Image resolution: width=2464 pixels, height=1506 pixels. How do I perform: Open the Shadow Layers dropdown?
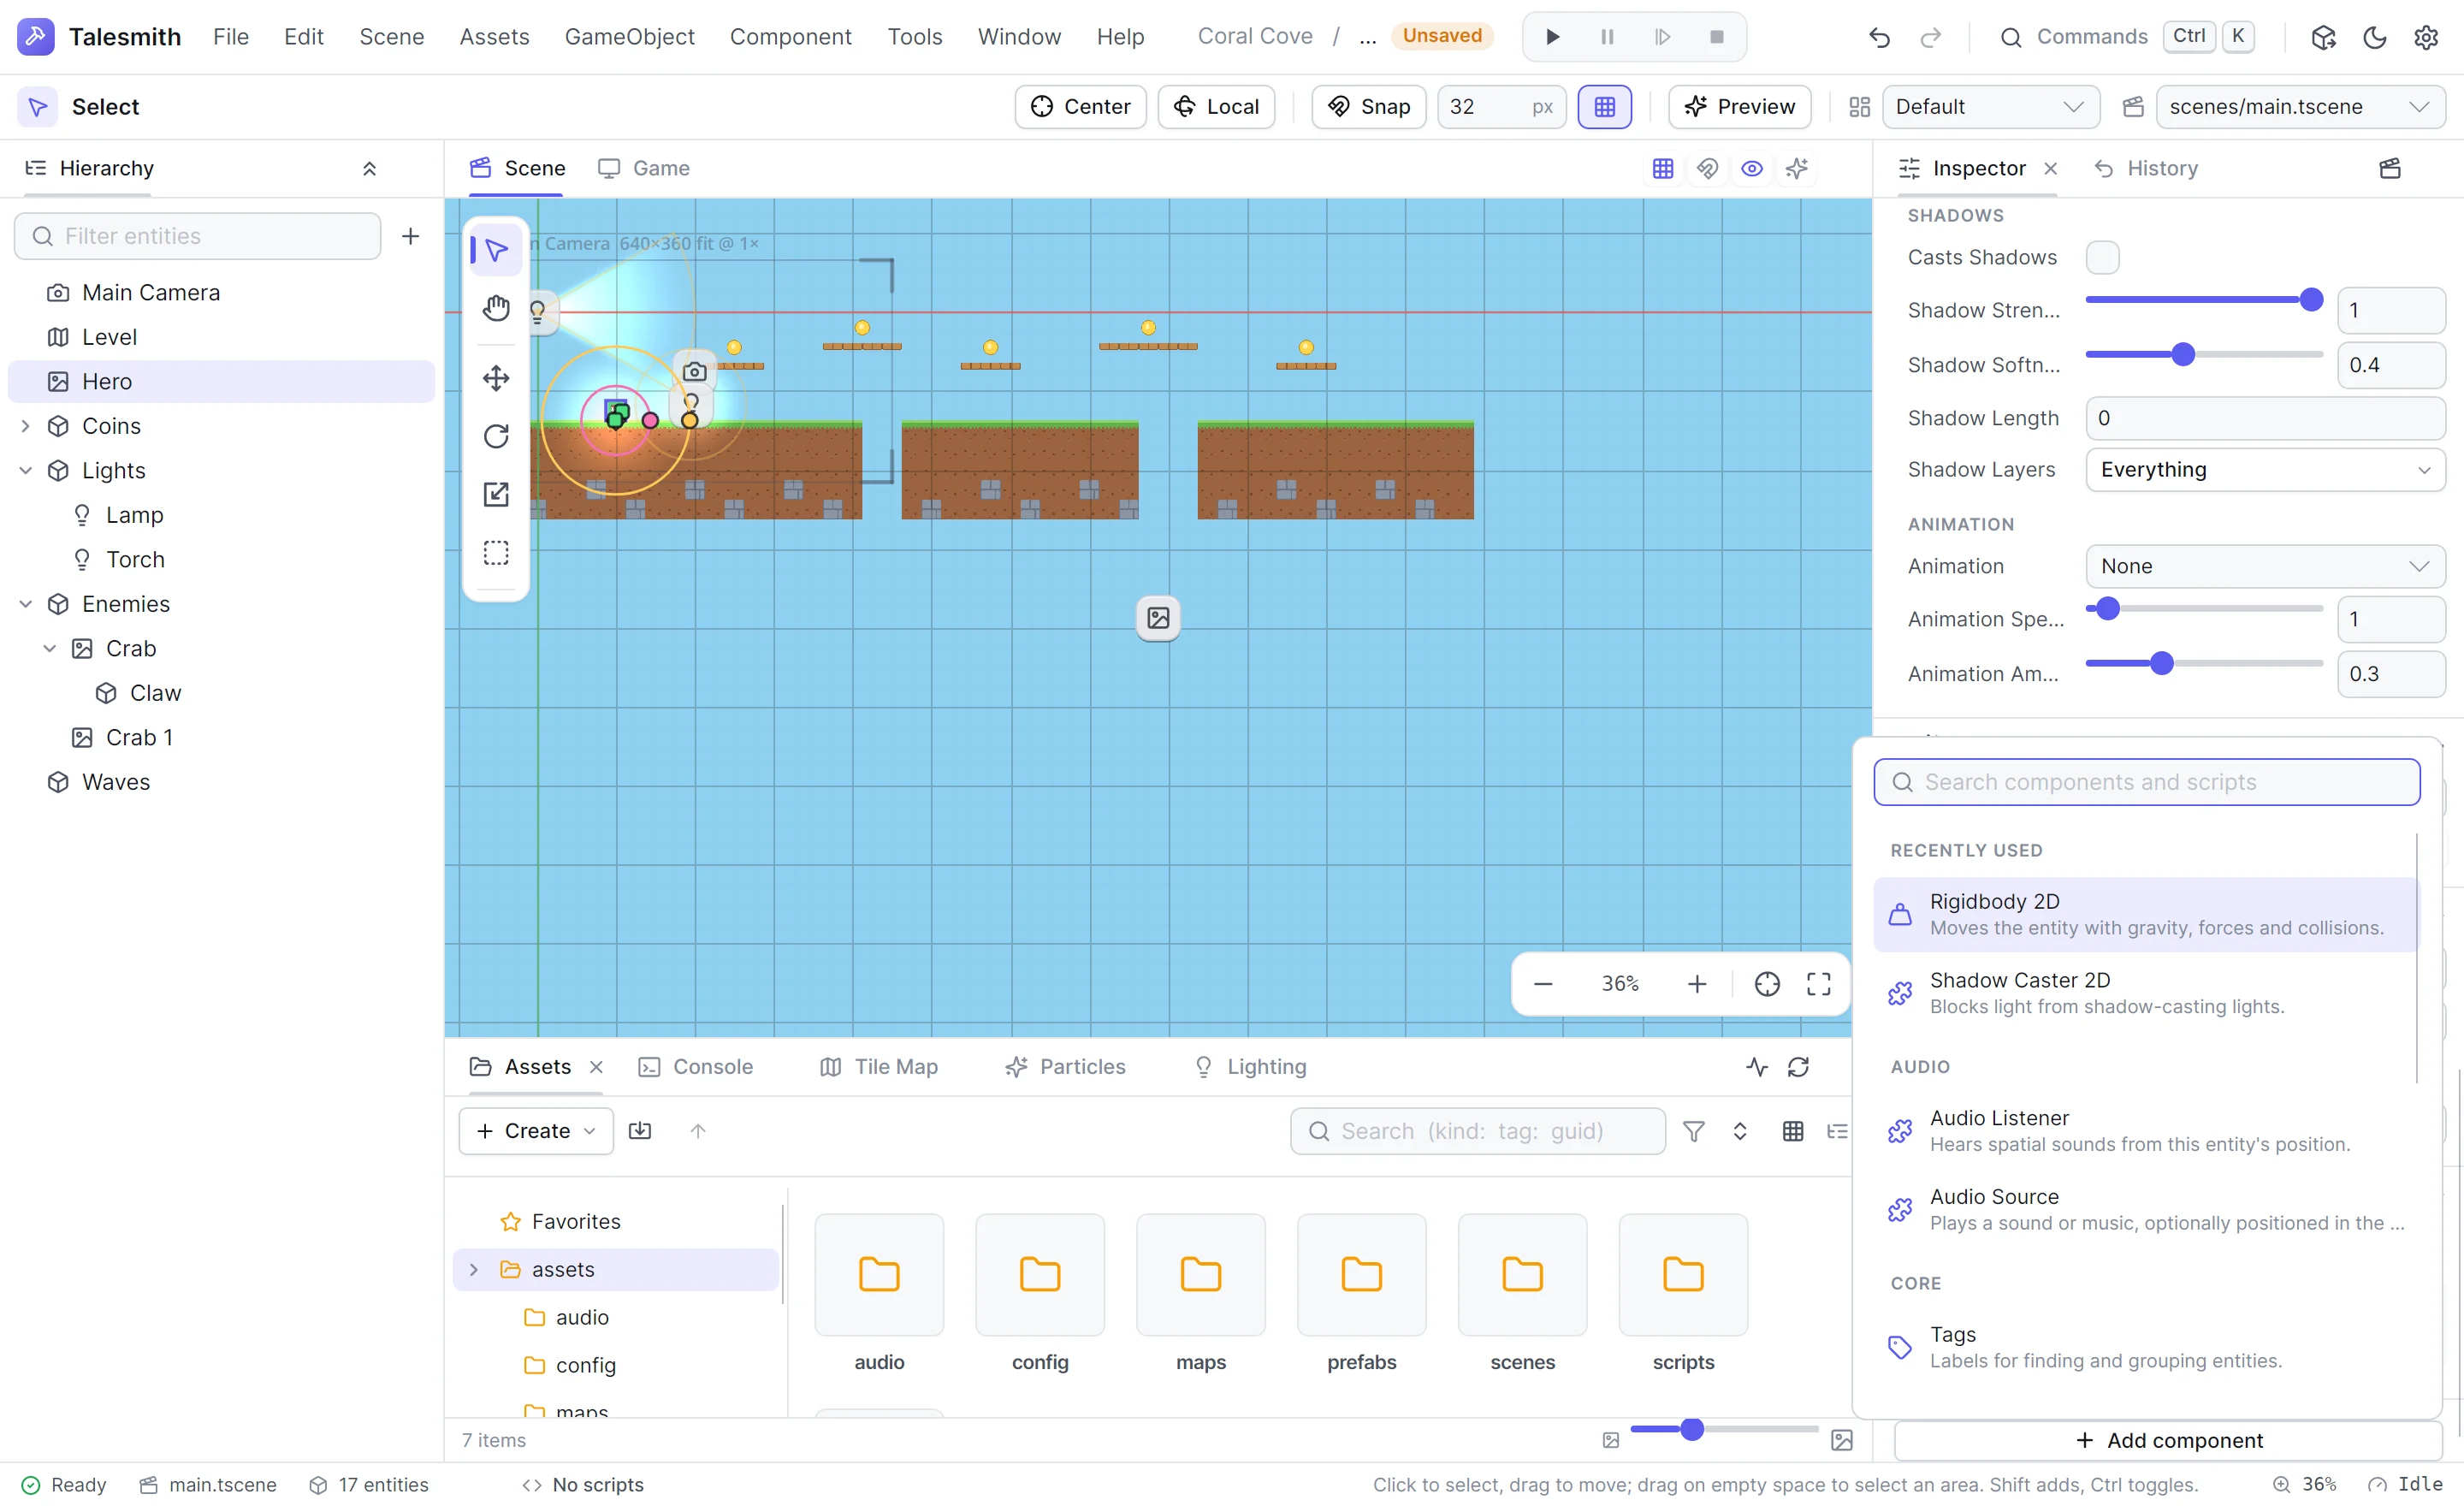(2265, 469)
